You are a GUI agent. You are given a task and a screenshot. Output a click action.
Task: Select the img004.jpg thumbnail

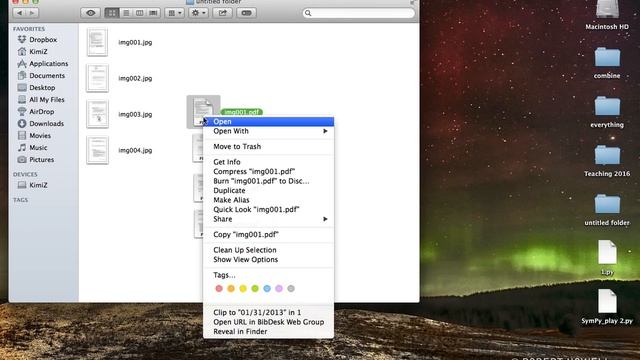tap(97, 150)
